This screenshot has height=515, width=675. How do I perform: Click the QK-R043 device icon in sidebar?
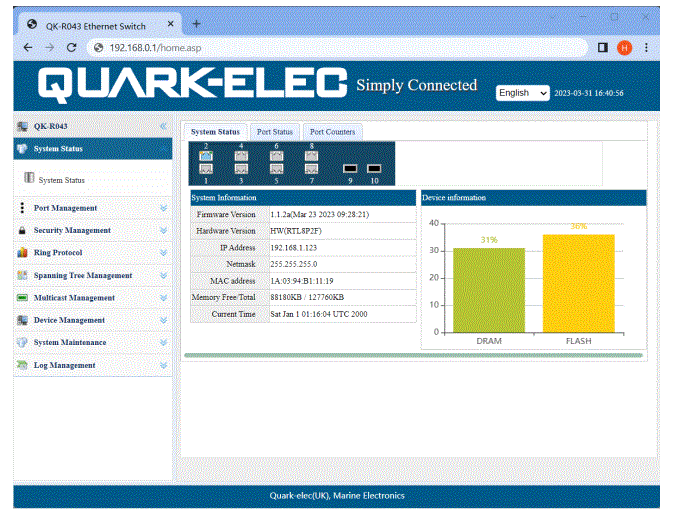[x=22, y=126]
